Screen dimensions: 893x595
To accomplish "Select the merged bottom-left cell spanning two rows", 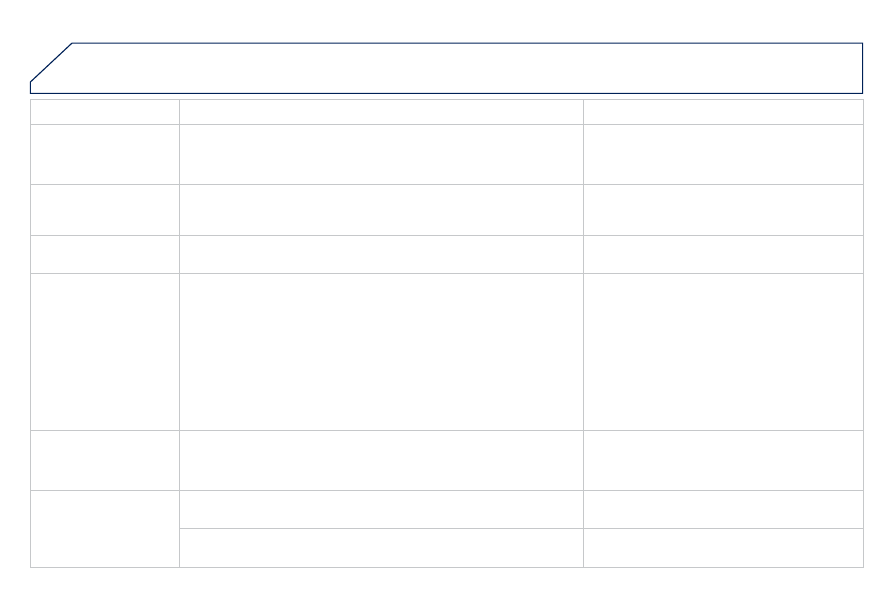I will pos(105,528).
